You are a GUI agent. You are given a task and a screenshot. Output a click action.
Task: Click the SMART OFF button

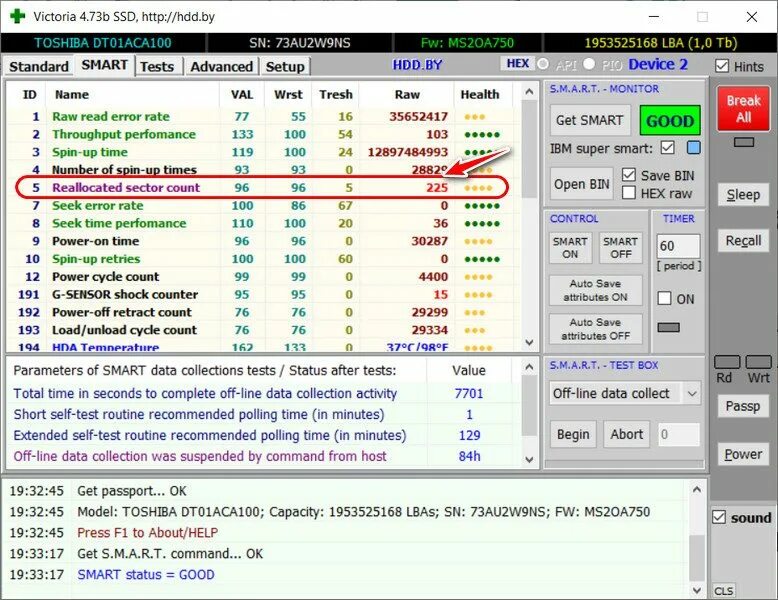tap(620, 248)
